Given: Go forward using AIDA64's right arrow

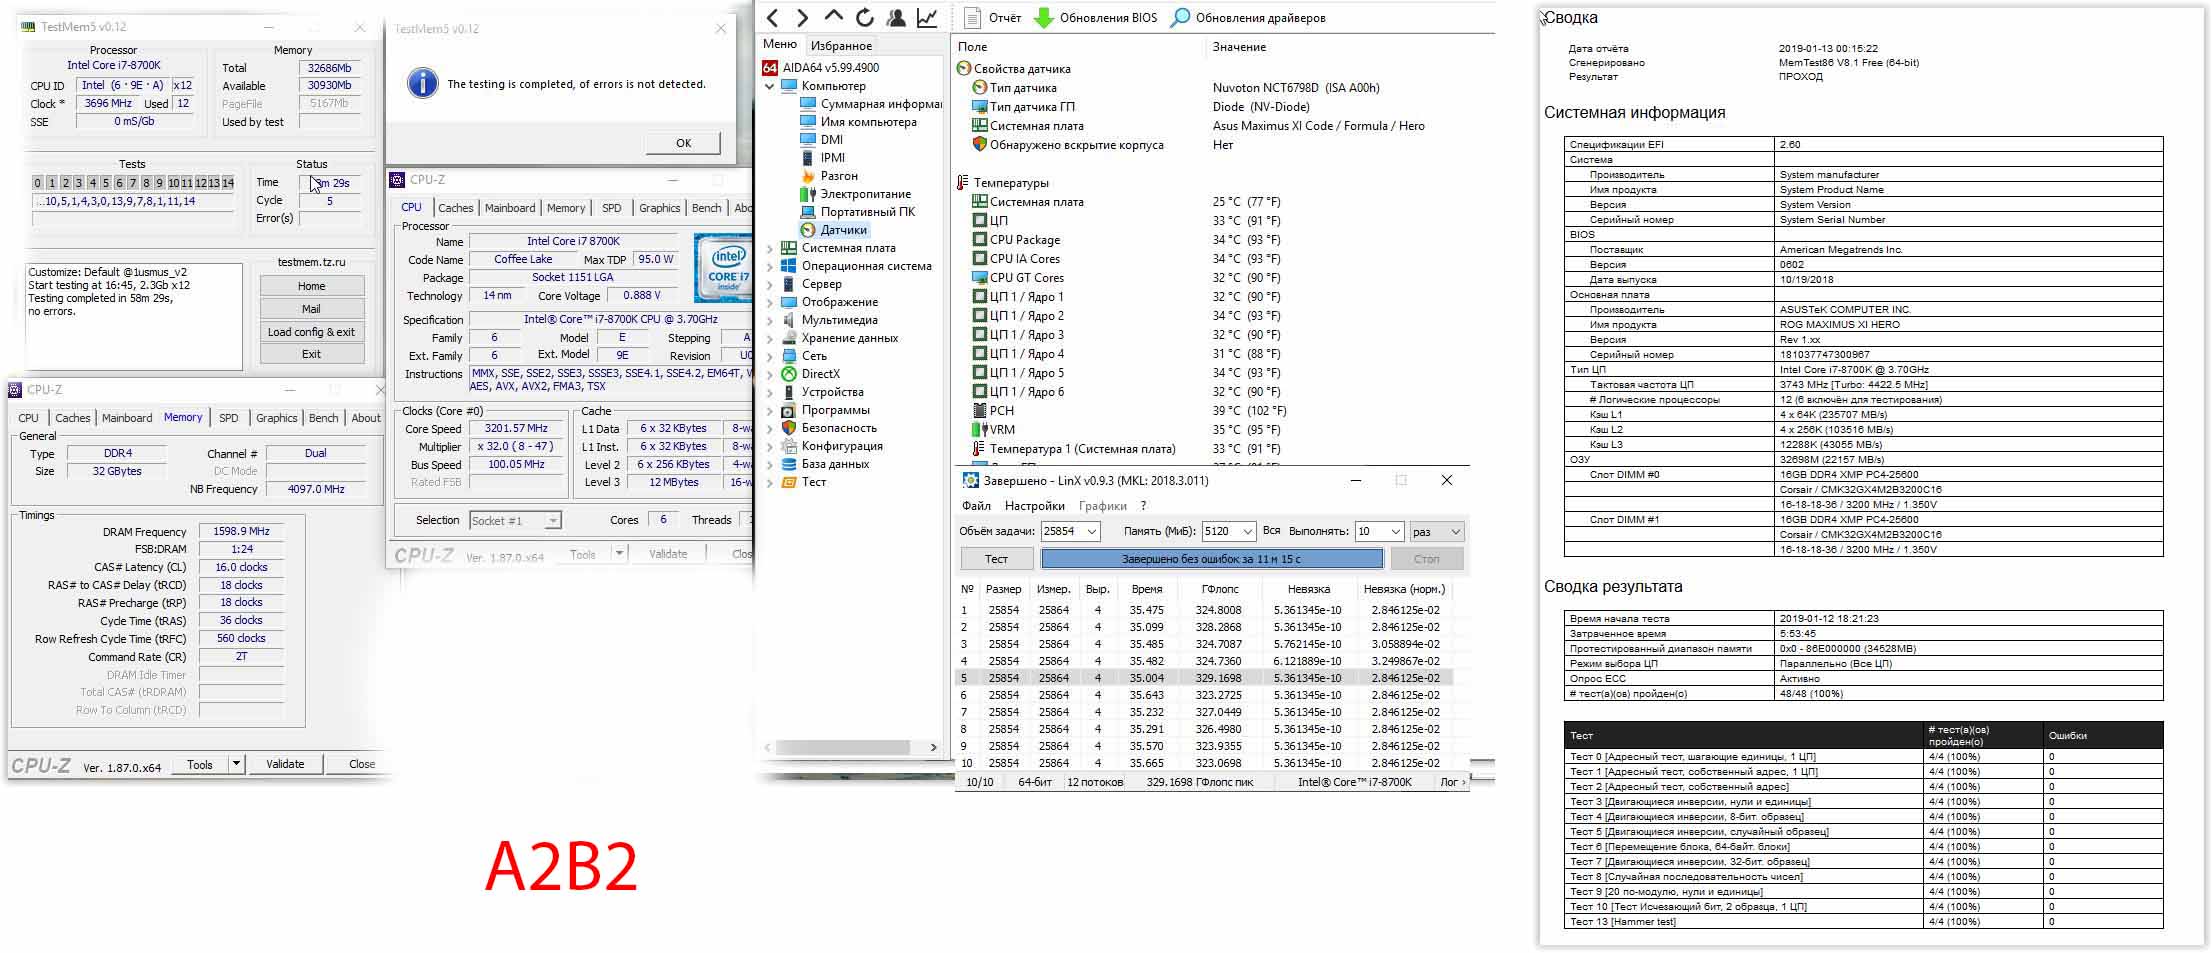Looking at the screenshot, I should pyautogui.click(x=802, y=17).
